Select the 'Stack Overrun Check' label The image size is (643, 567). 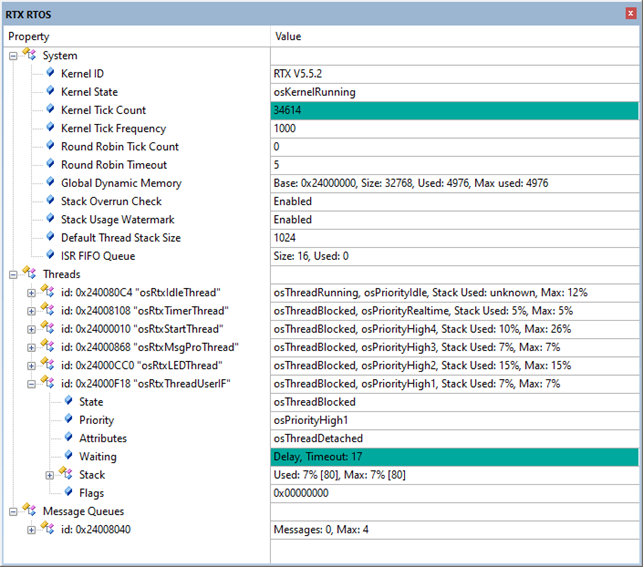tap(111, 201)
